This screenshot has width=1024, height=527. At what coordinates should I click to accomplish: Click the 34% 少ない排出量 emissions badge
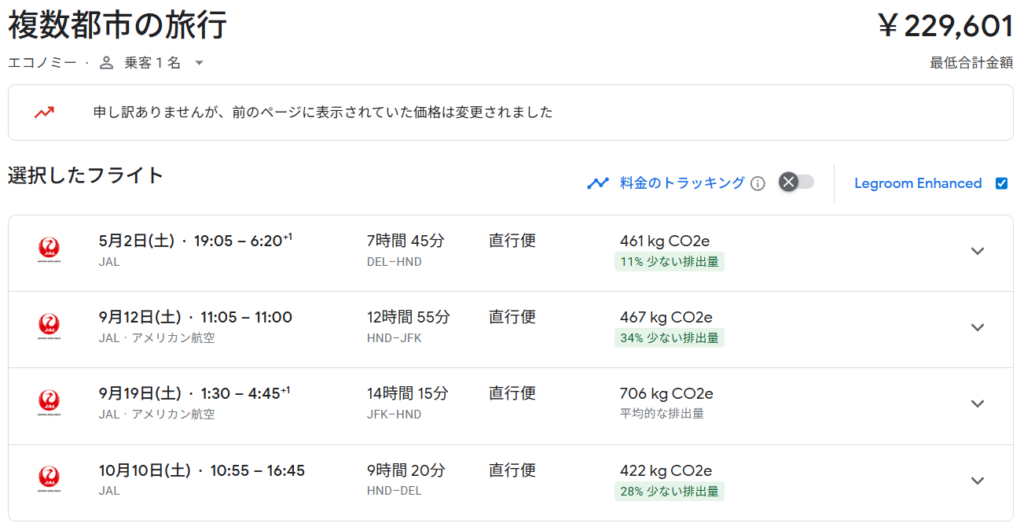click(669, 338)
